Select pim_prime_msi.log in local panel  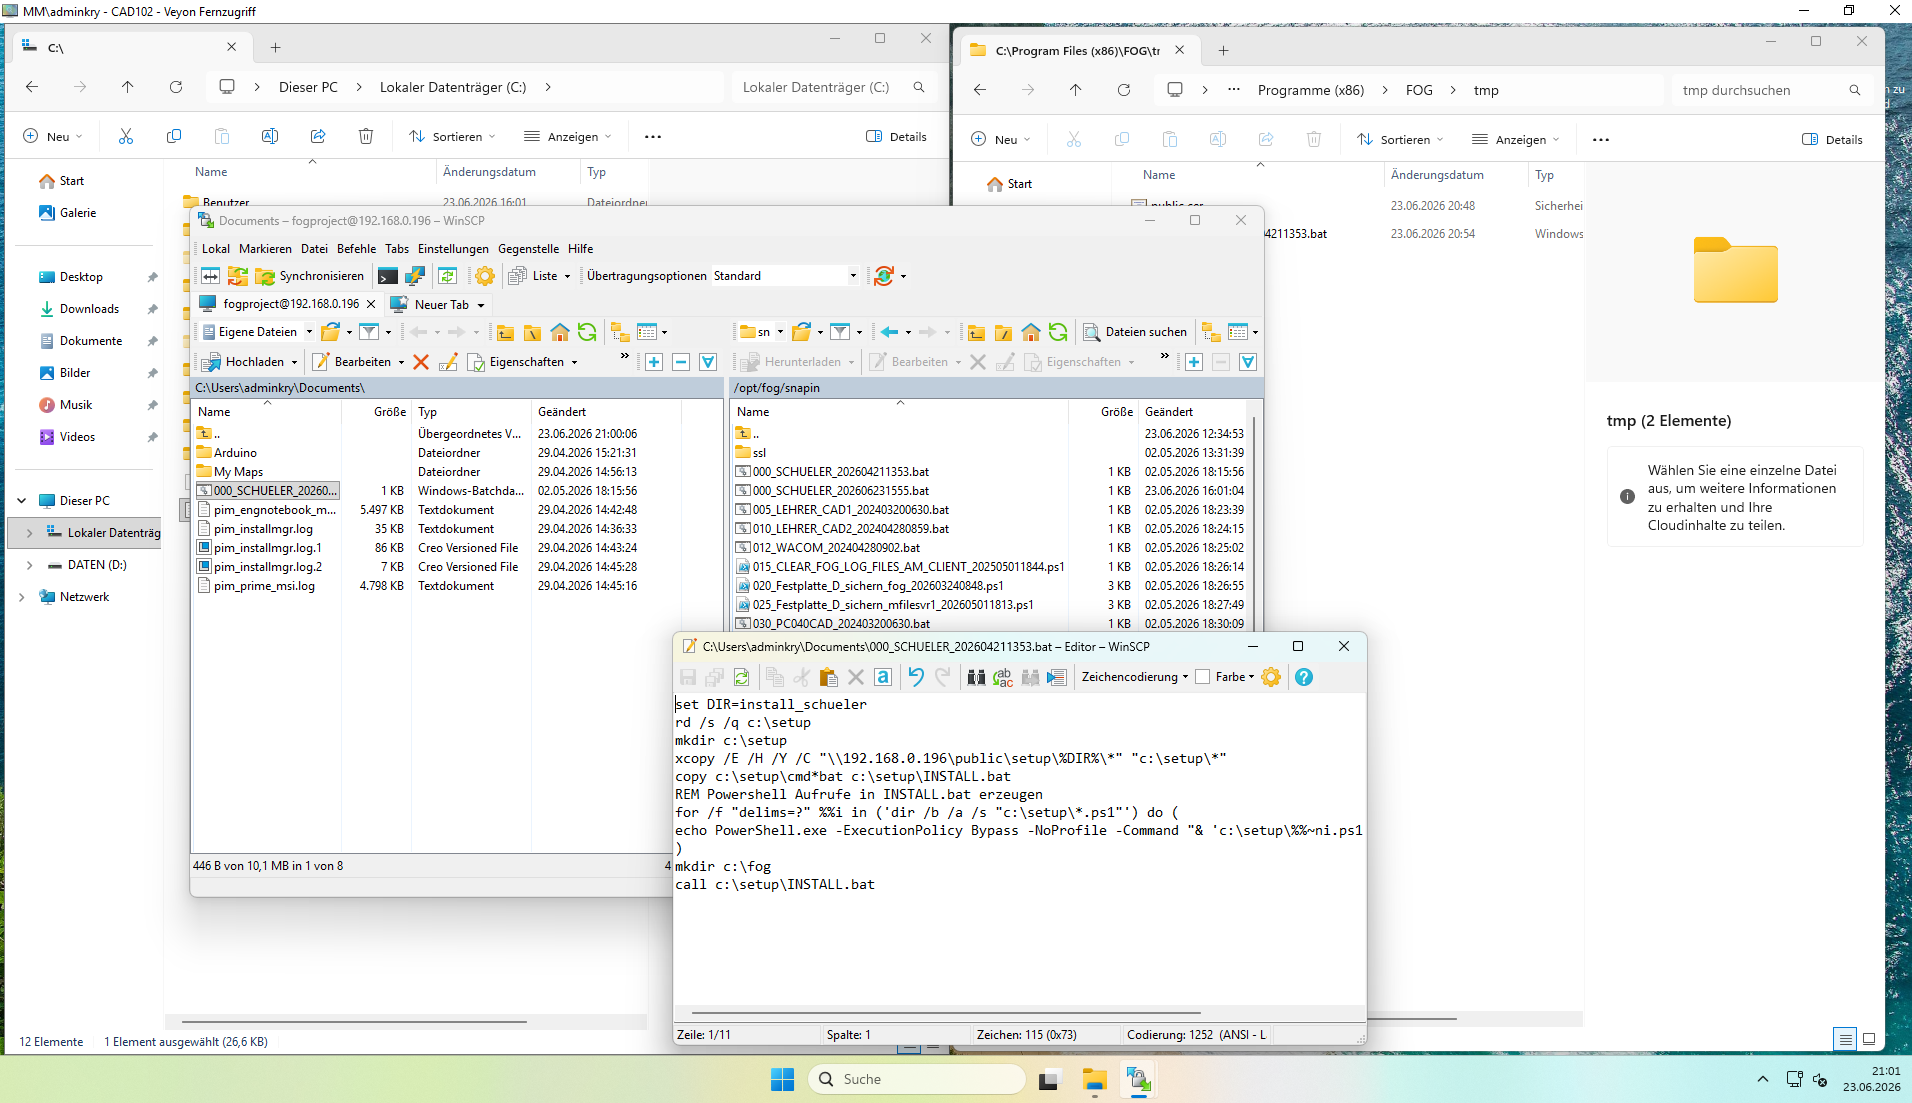pos(264,586)
